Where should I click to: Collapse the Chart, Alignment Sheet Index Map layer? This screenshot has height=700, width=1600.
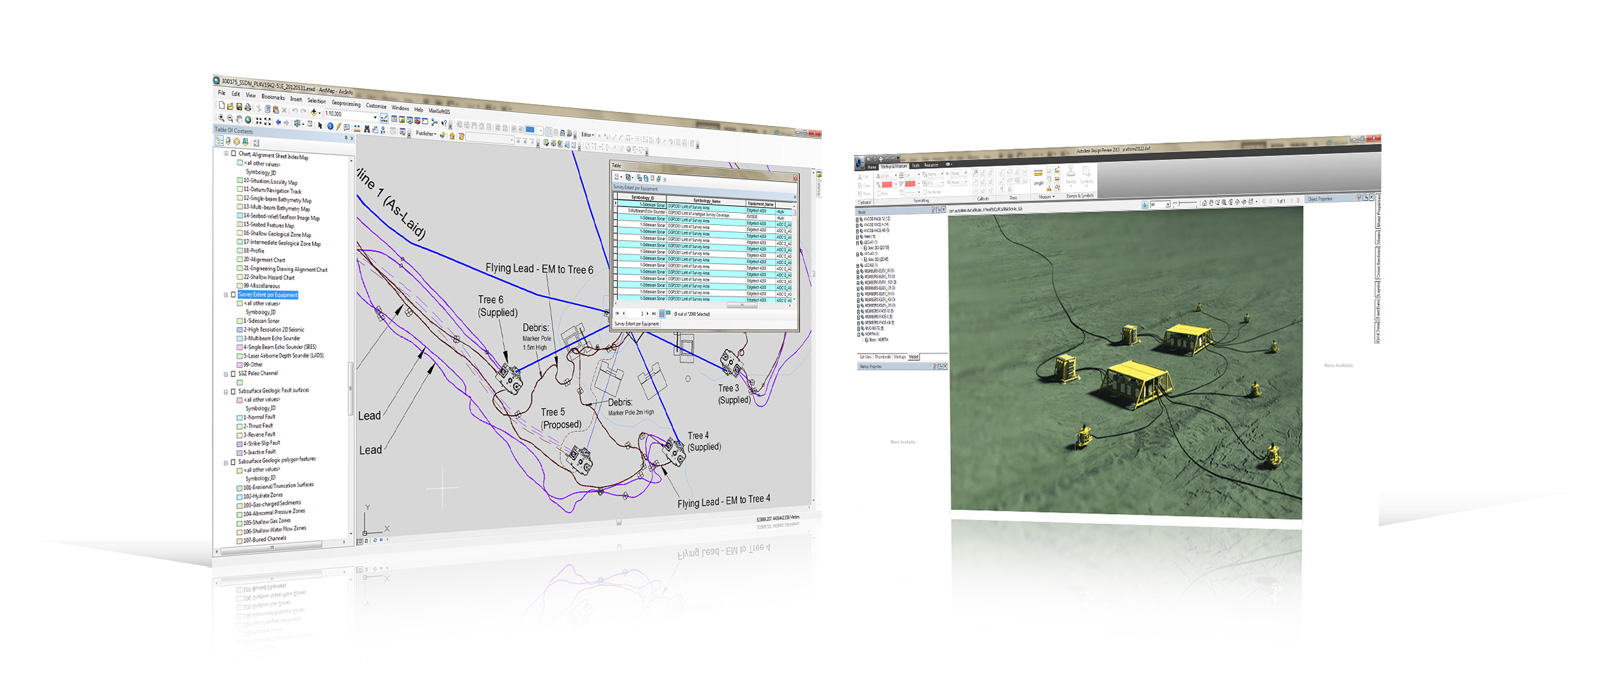coord(226,154)
